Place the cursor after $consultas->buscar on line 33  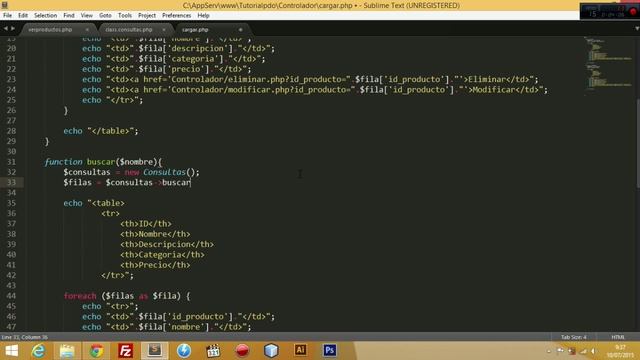point(191,182)
